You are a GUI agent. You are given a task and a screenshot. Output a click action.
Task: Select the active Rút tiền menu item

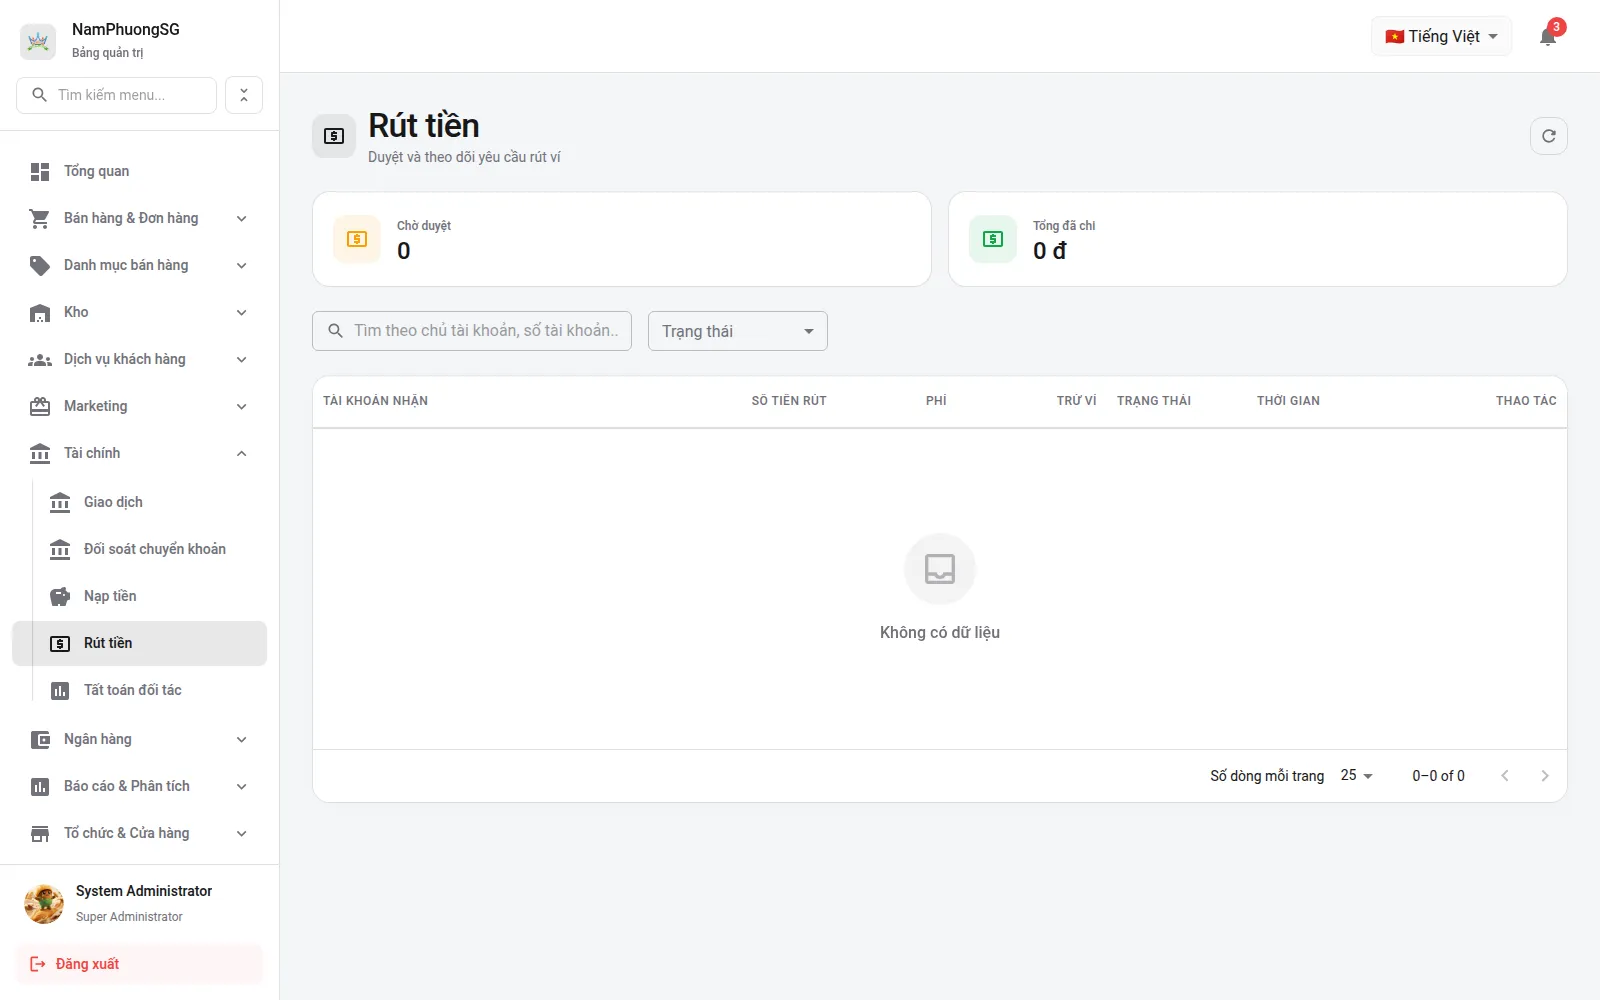(x=140, y=643)
